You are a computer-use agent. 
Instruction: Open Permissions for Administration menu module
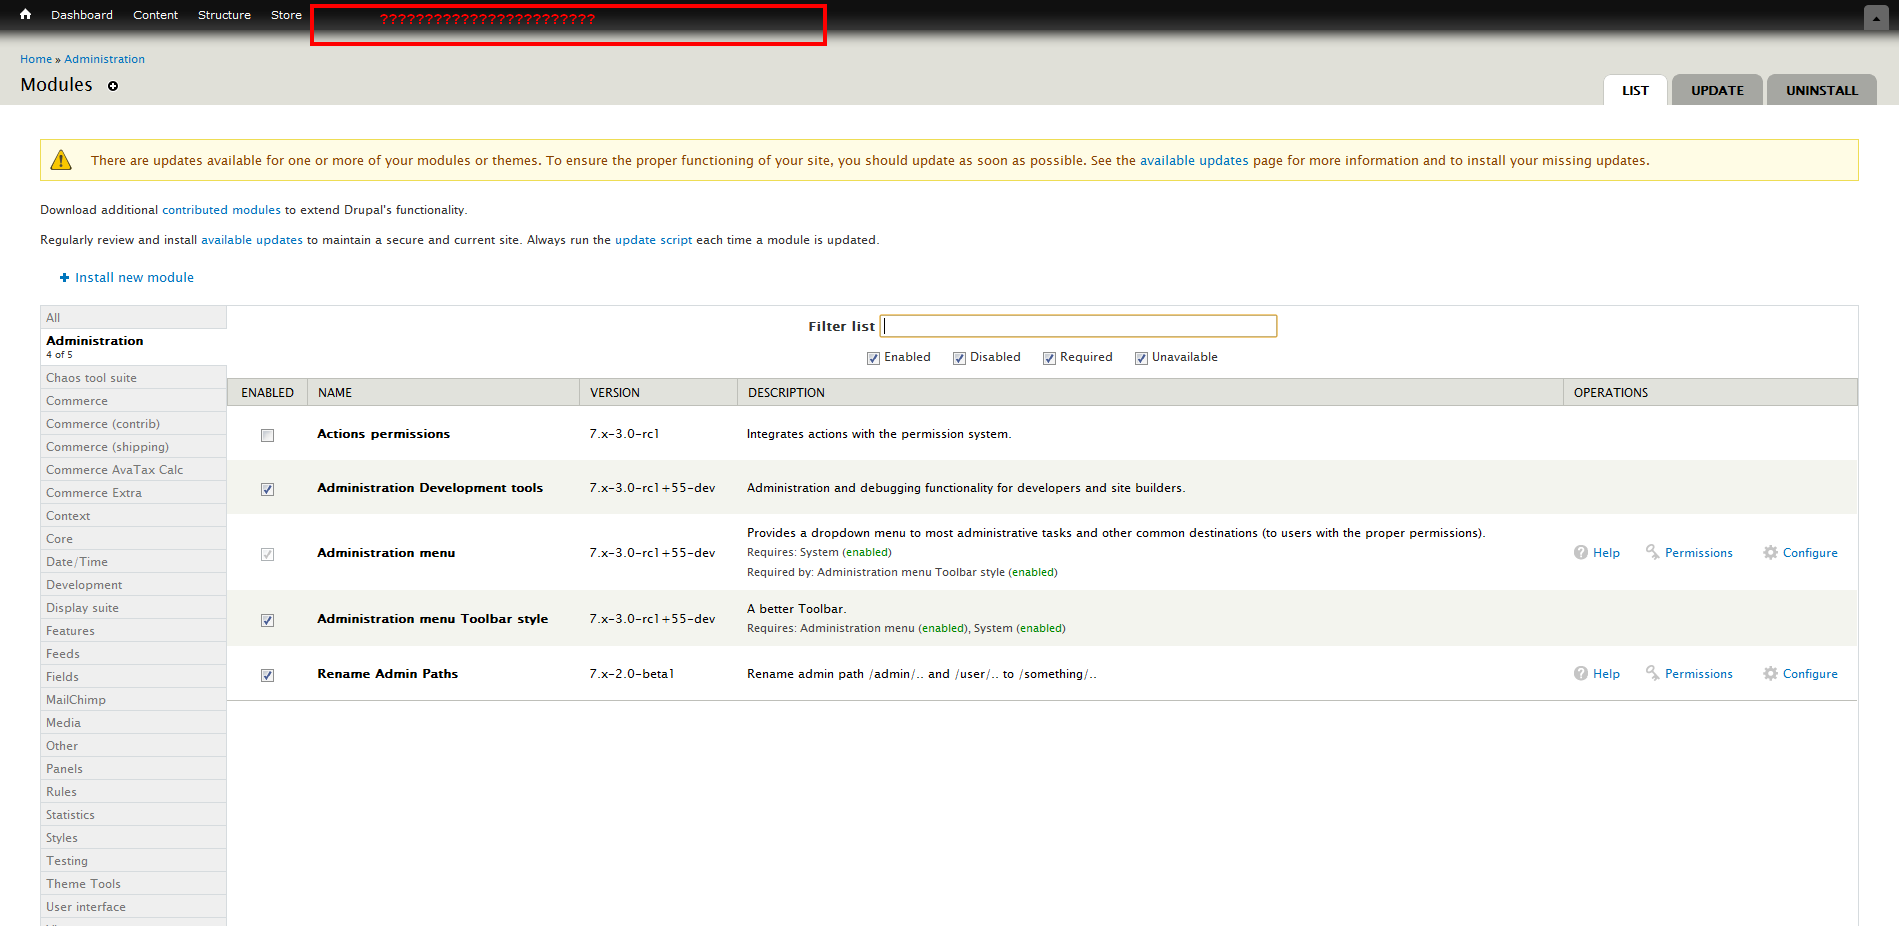point(1689,553)
